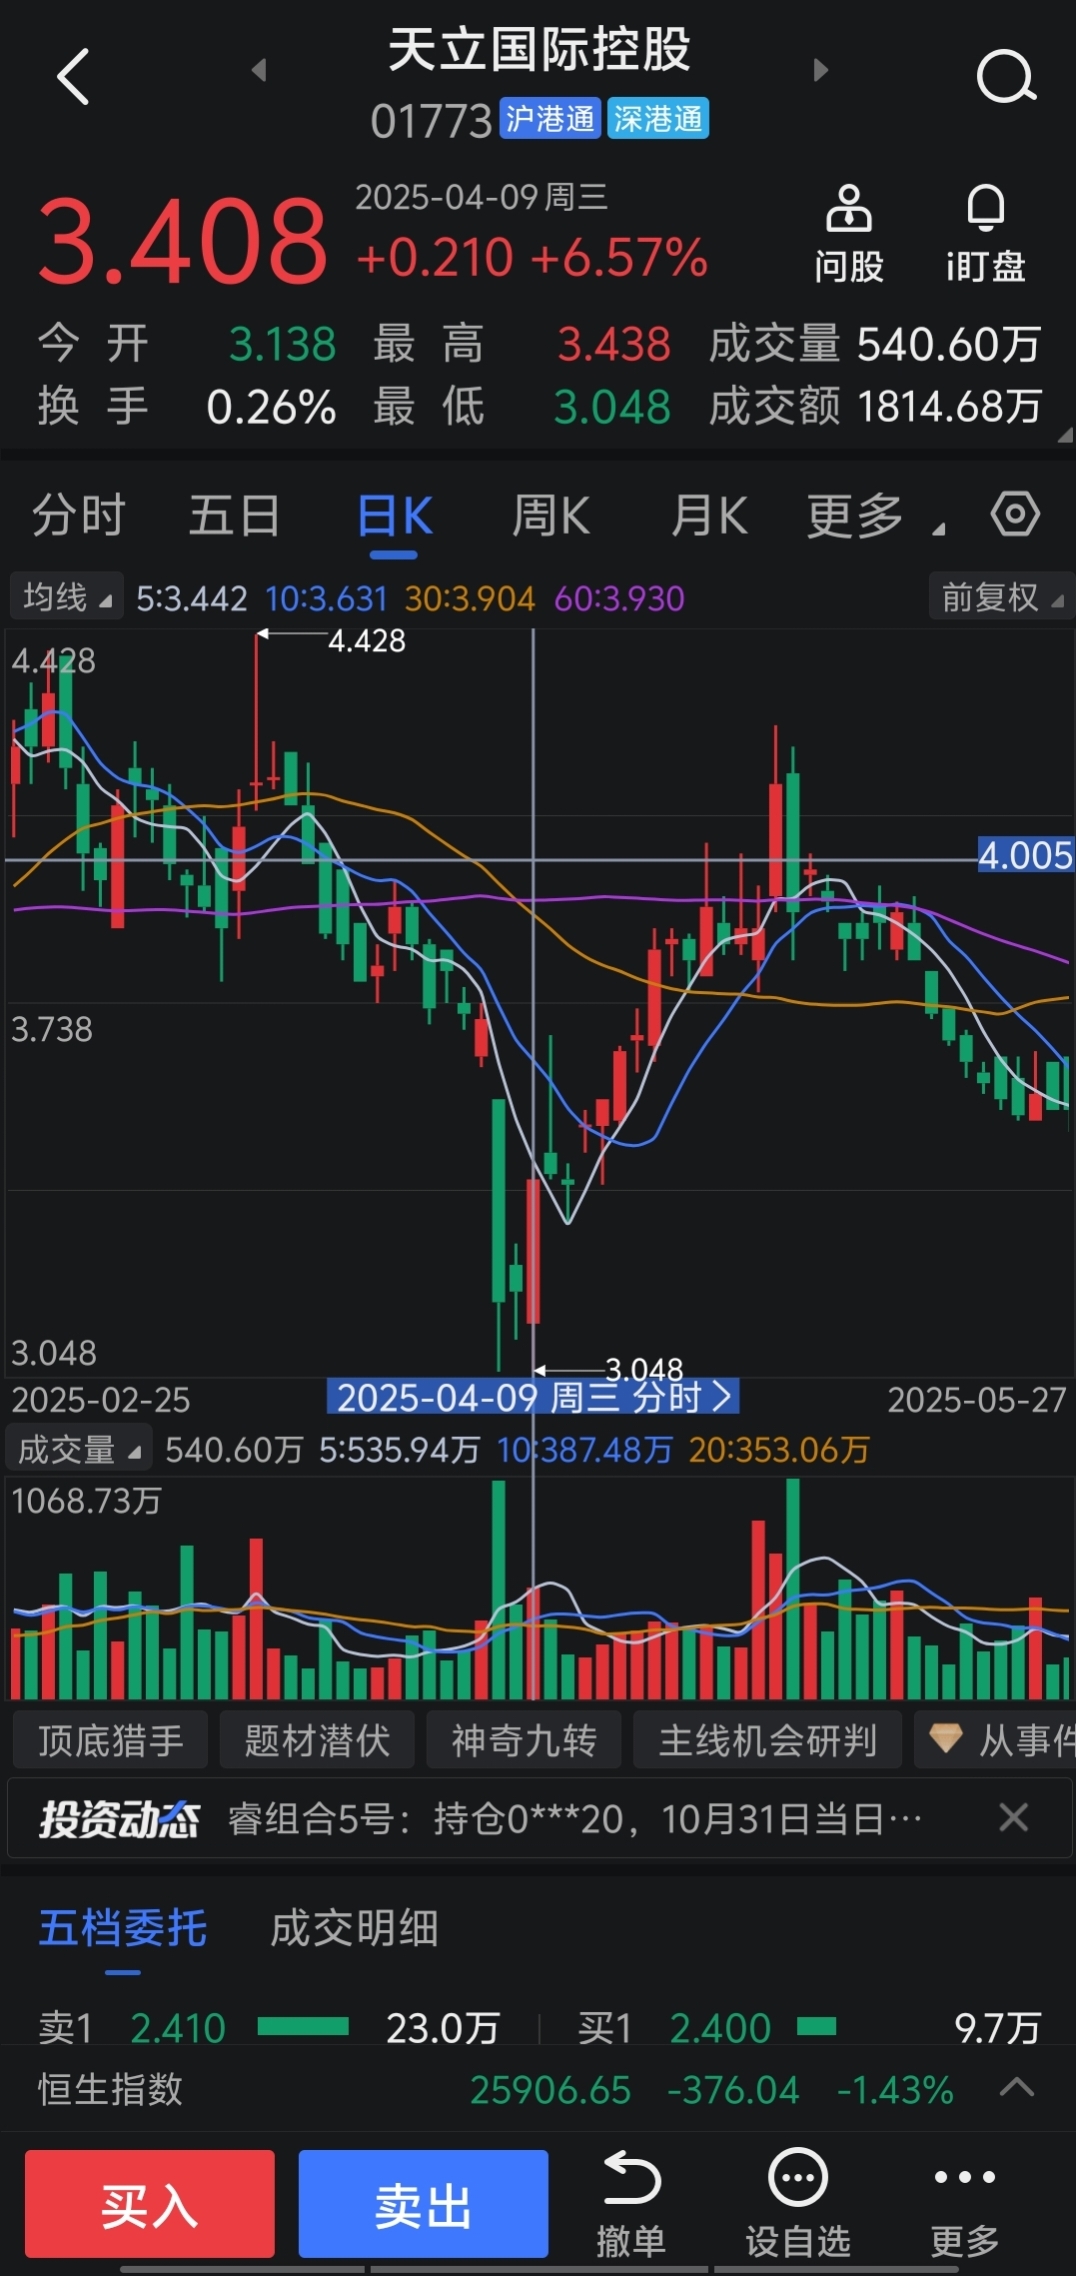This screenshot has width=1076, height=2276.
Task: Open the 成交量 indicator dropdown
Action: [80, 1449]
